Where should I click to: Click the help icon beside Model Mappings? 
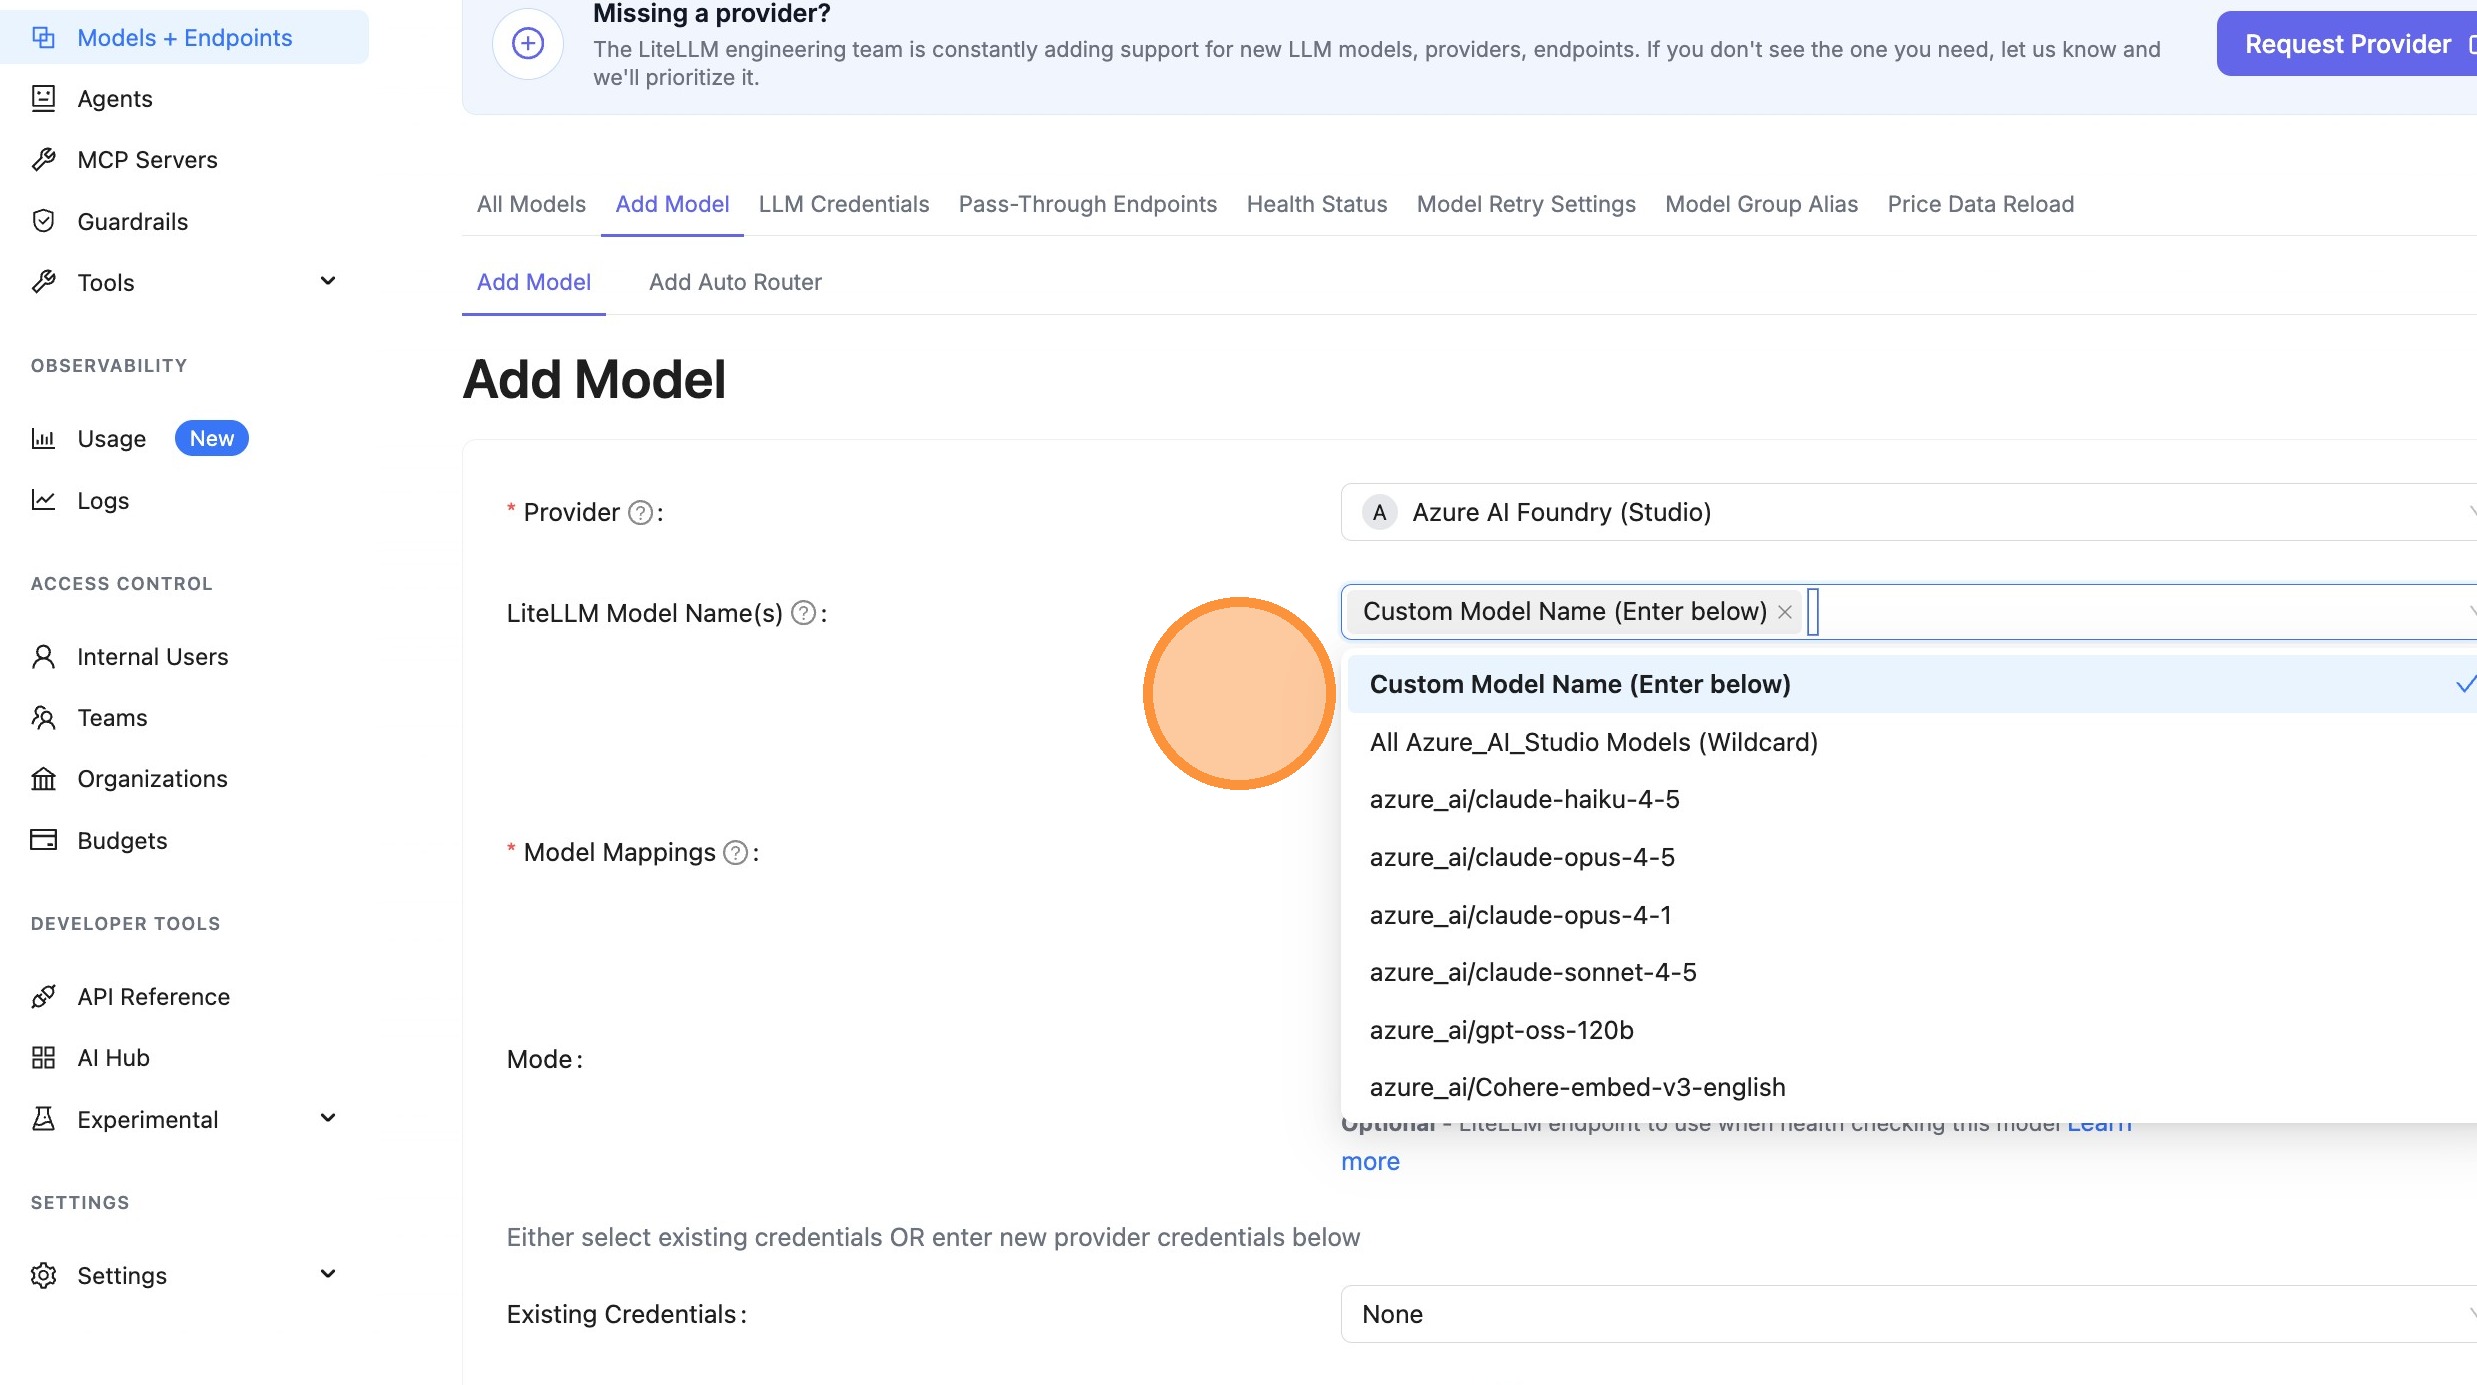click(736, 852)
